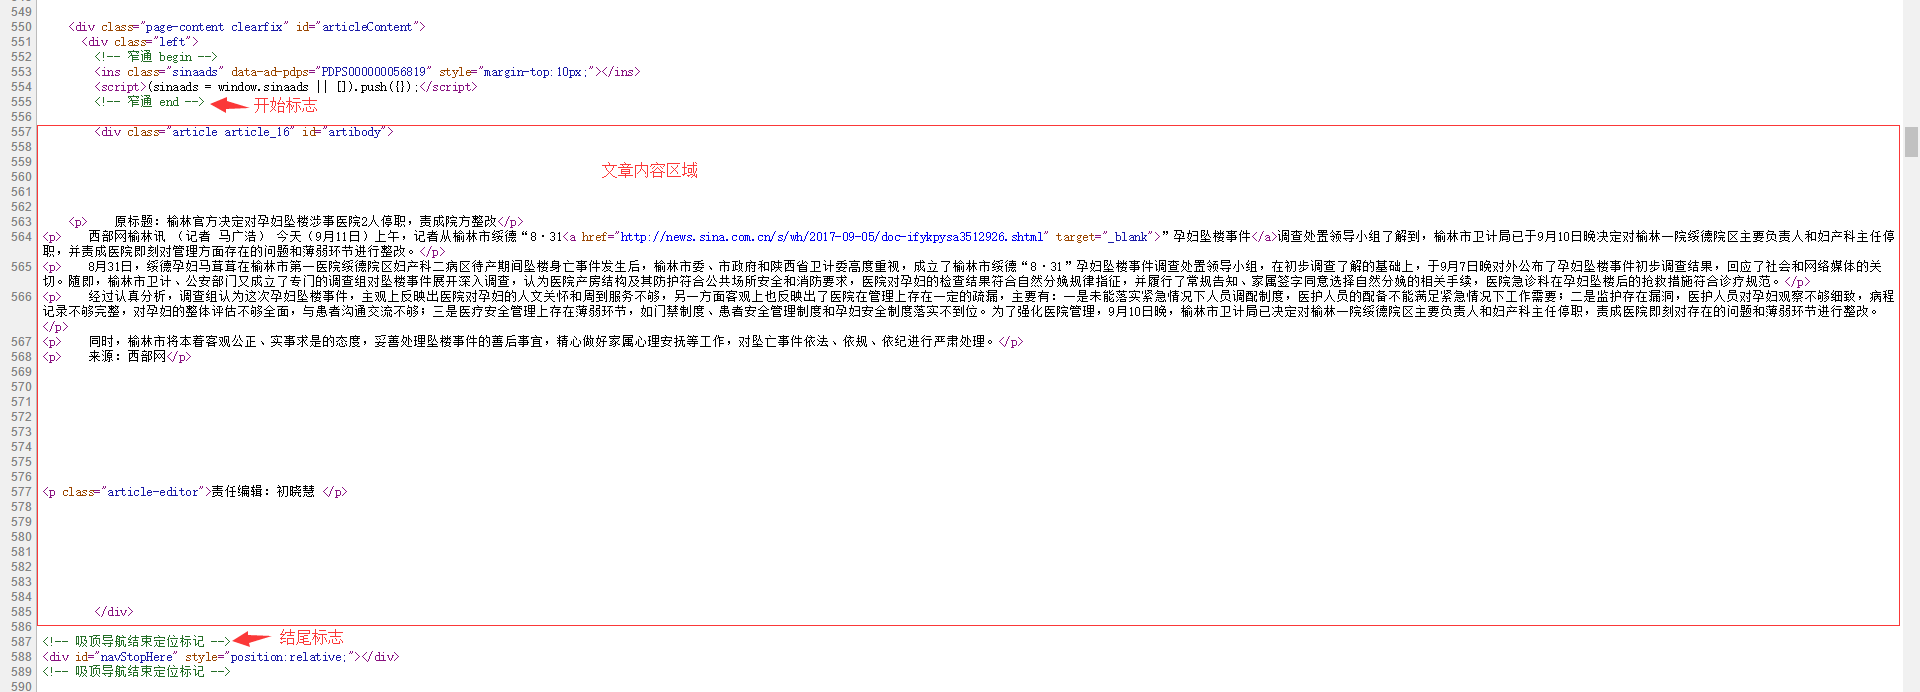This screenshot has width=1920, height=692.
Task: Open the news.sina.com.cn href URL
Action: (832, 237)
